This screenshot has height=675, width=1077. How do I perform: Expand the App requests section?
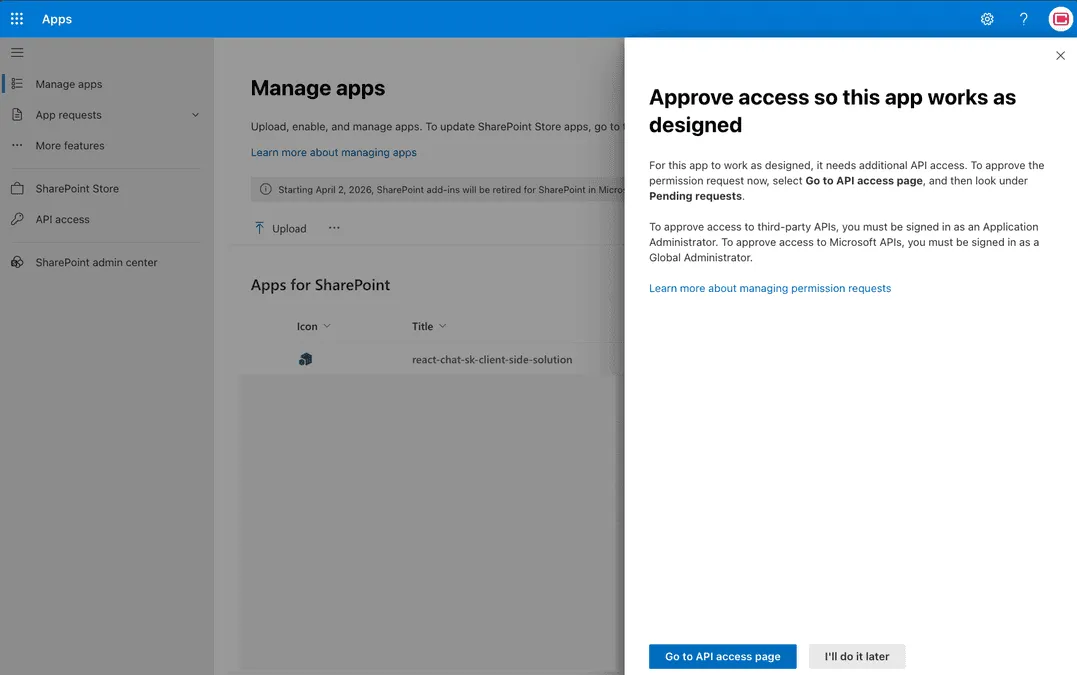(194, 114)
